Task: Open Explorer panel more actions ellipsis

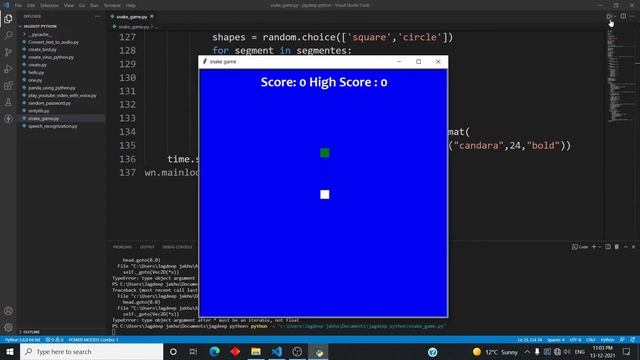Action: click(97, 16)
